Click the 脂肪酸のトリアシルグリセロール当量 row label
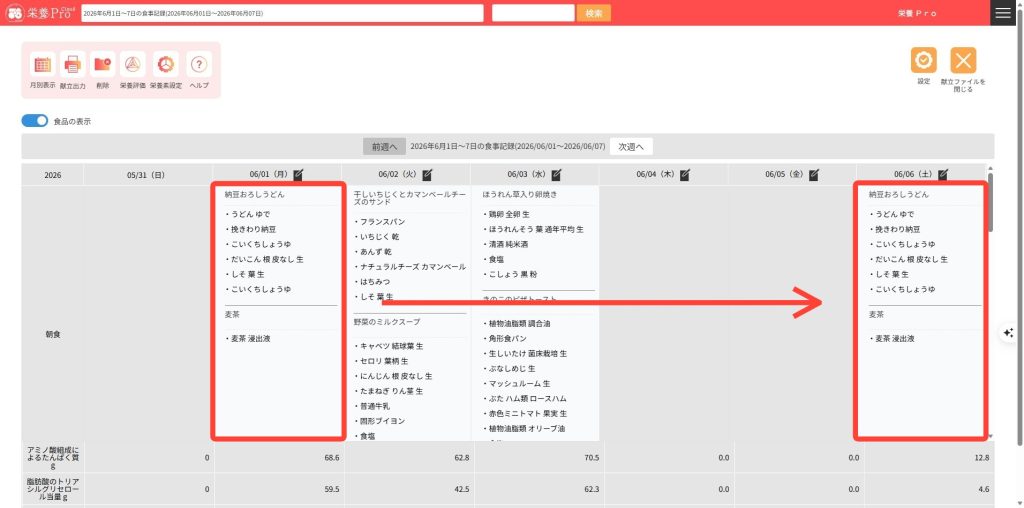Image resolution: width=1024 pixels, height=508 pixels. 53,489
